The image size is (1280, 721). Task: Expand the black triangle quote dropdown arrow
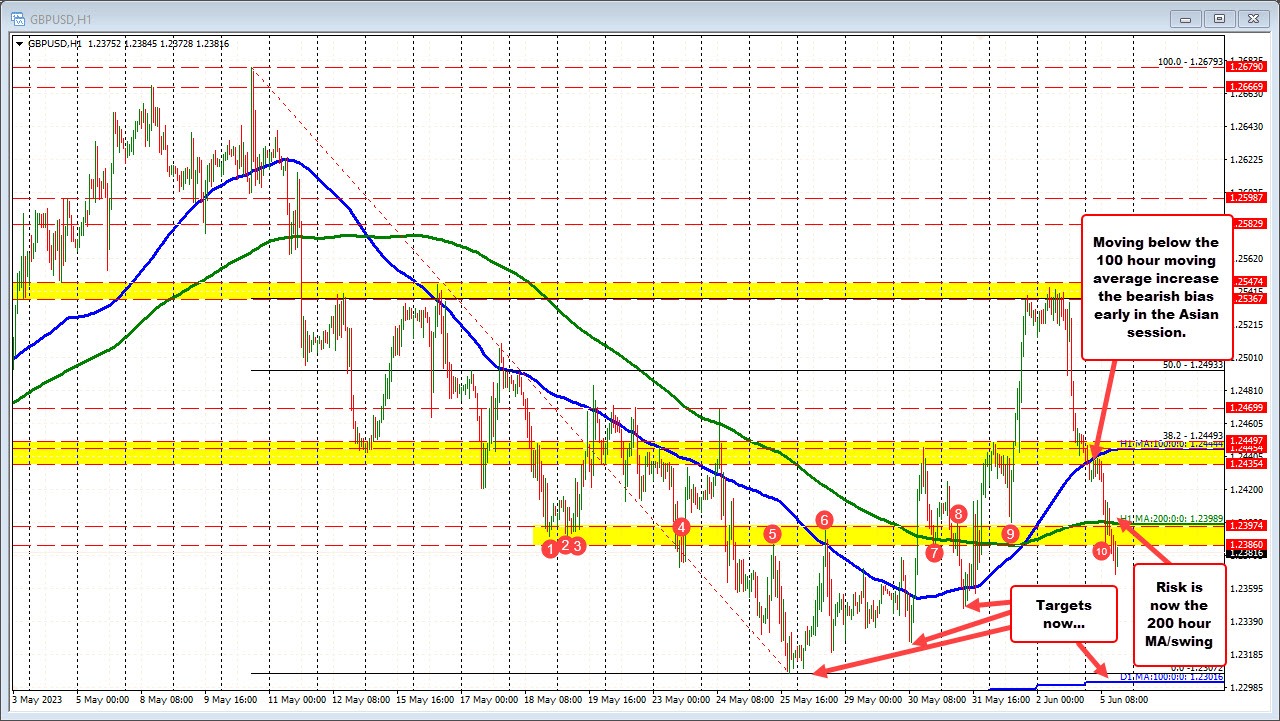pos(20,44)
